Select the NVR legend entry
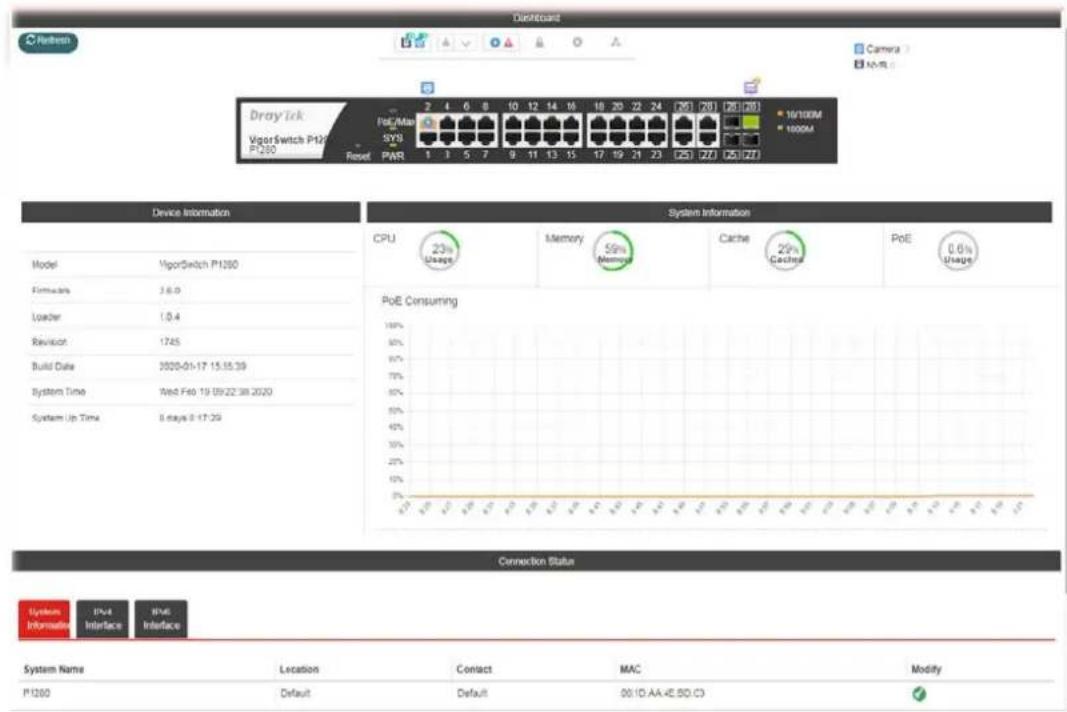 click(872, 65)
